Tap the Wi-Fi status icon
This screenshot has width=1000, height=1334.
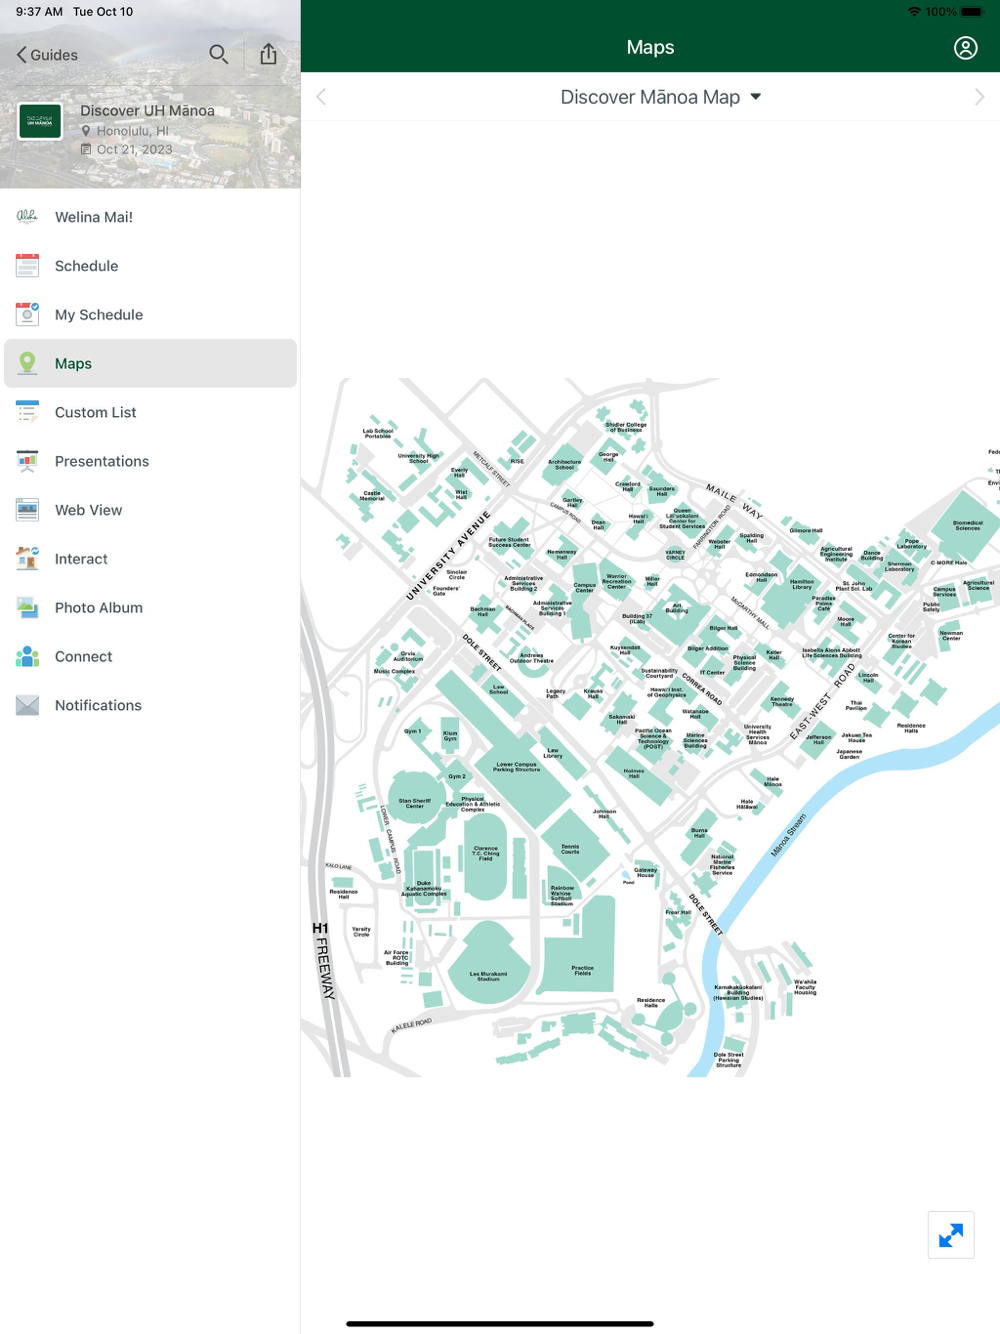click(914, 12)
